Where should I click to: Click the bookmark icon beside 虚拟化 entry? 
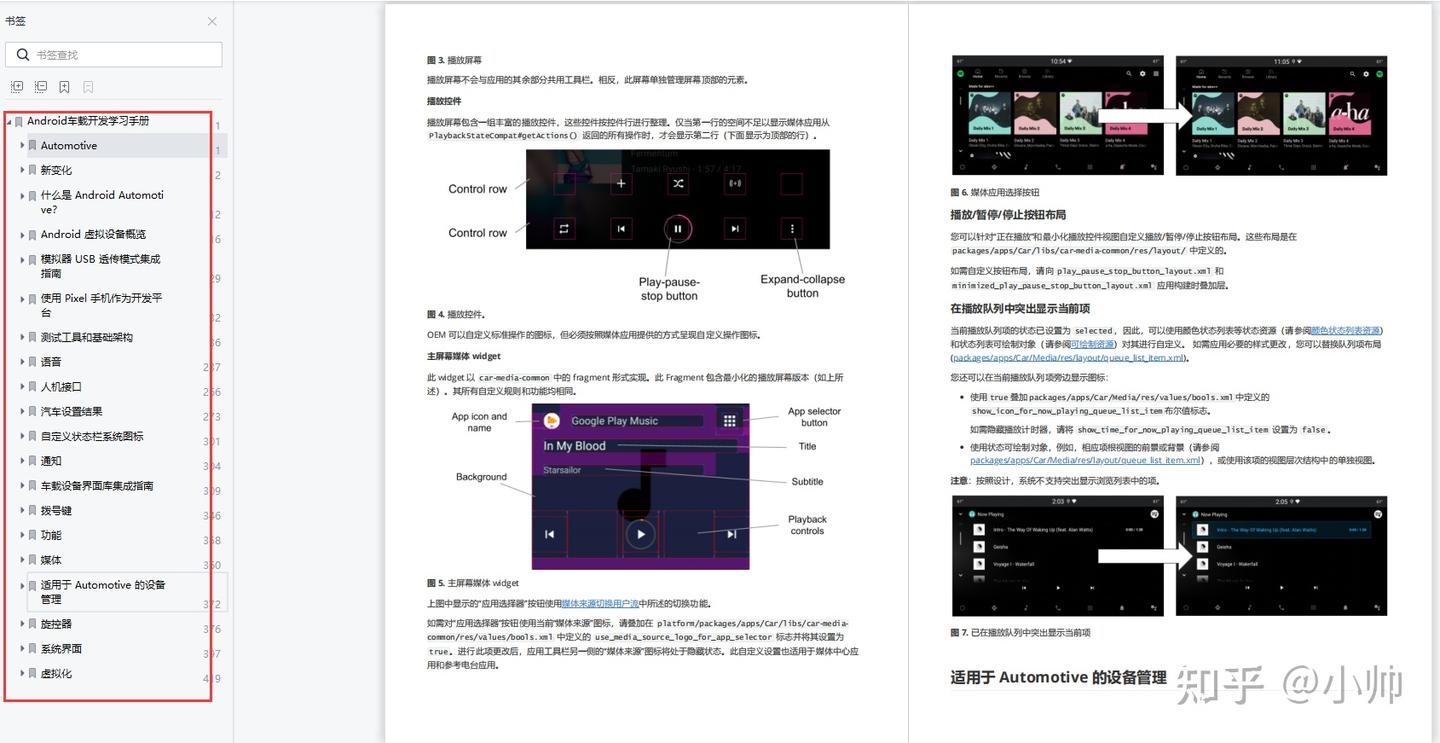click(x=33, y=673)
